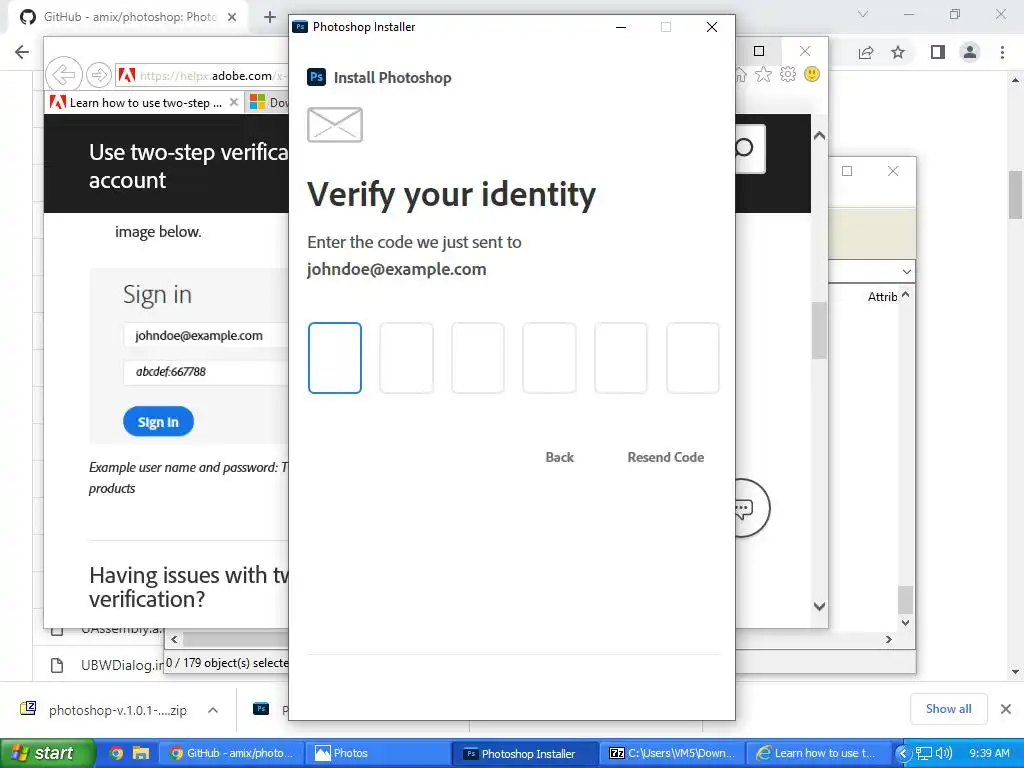Image resolution: width=1024 pixels, height=768 pixels.
Task: Click the third verification code digit box
Action: pyautogui.click(x=478, y=358)
